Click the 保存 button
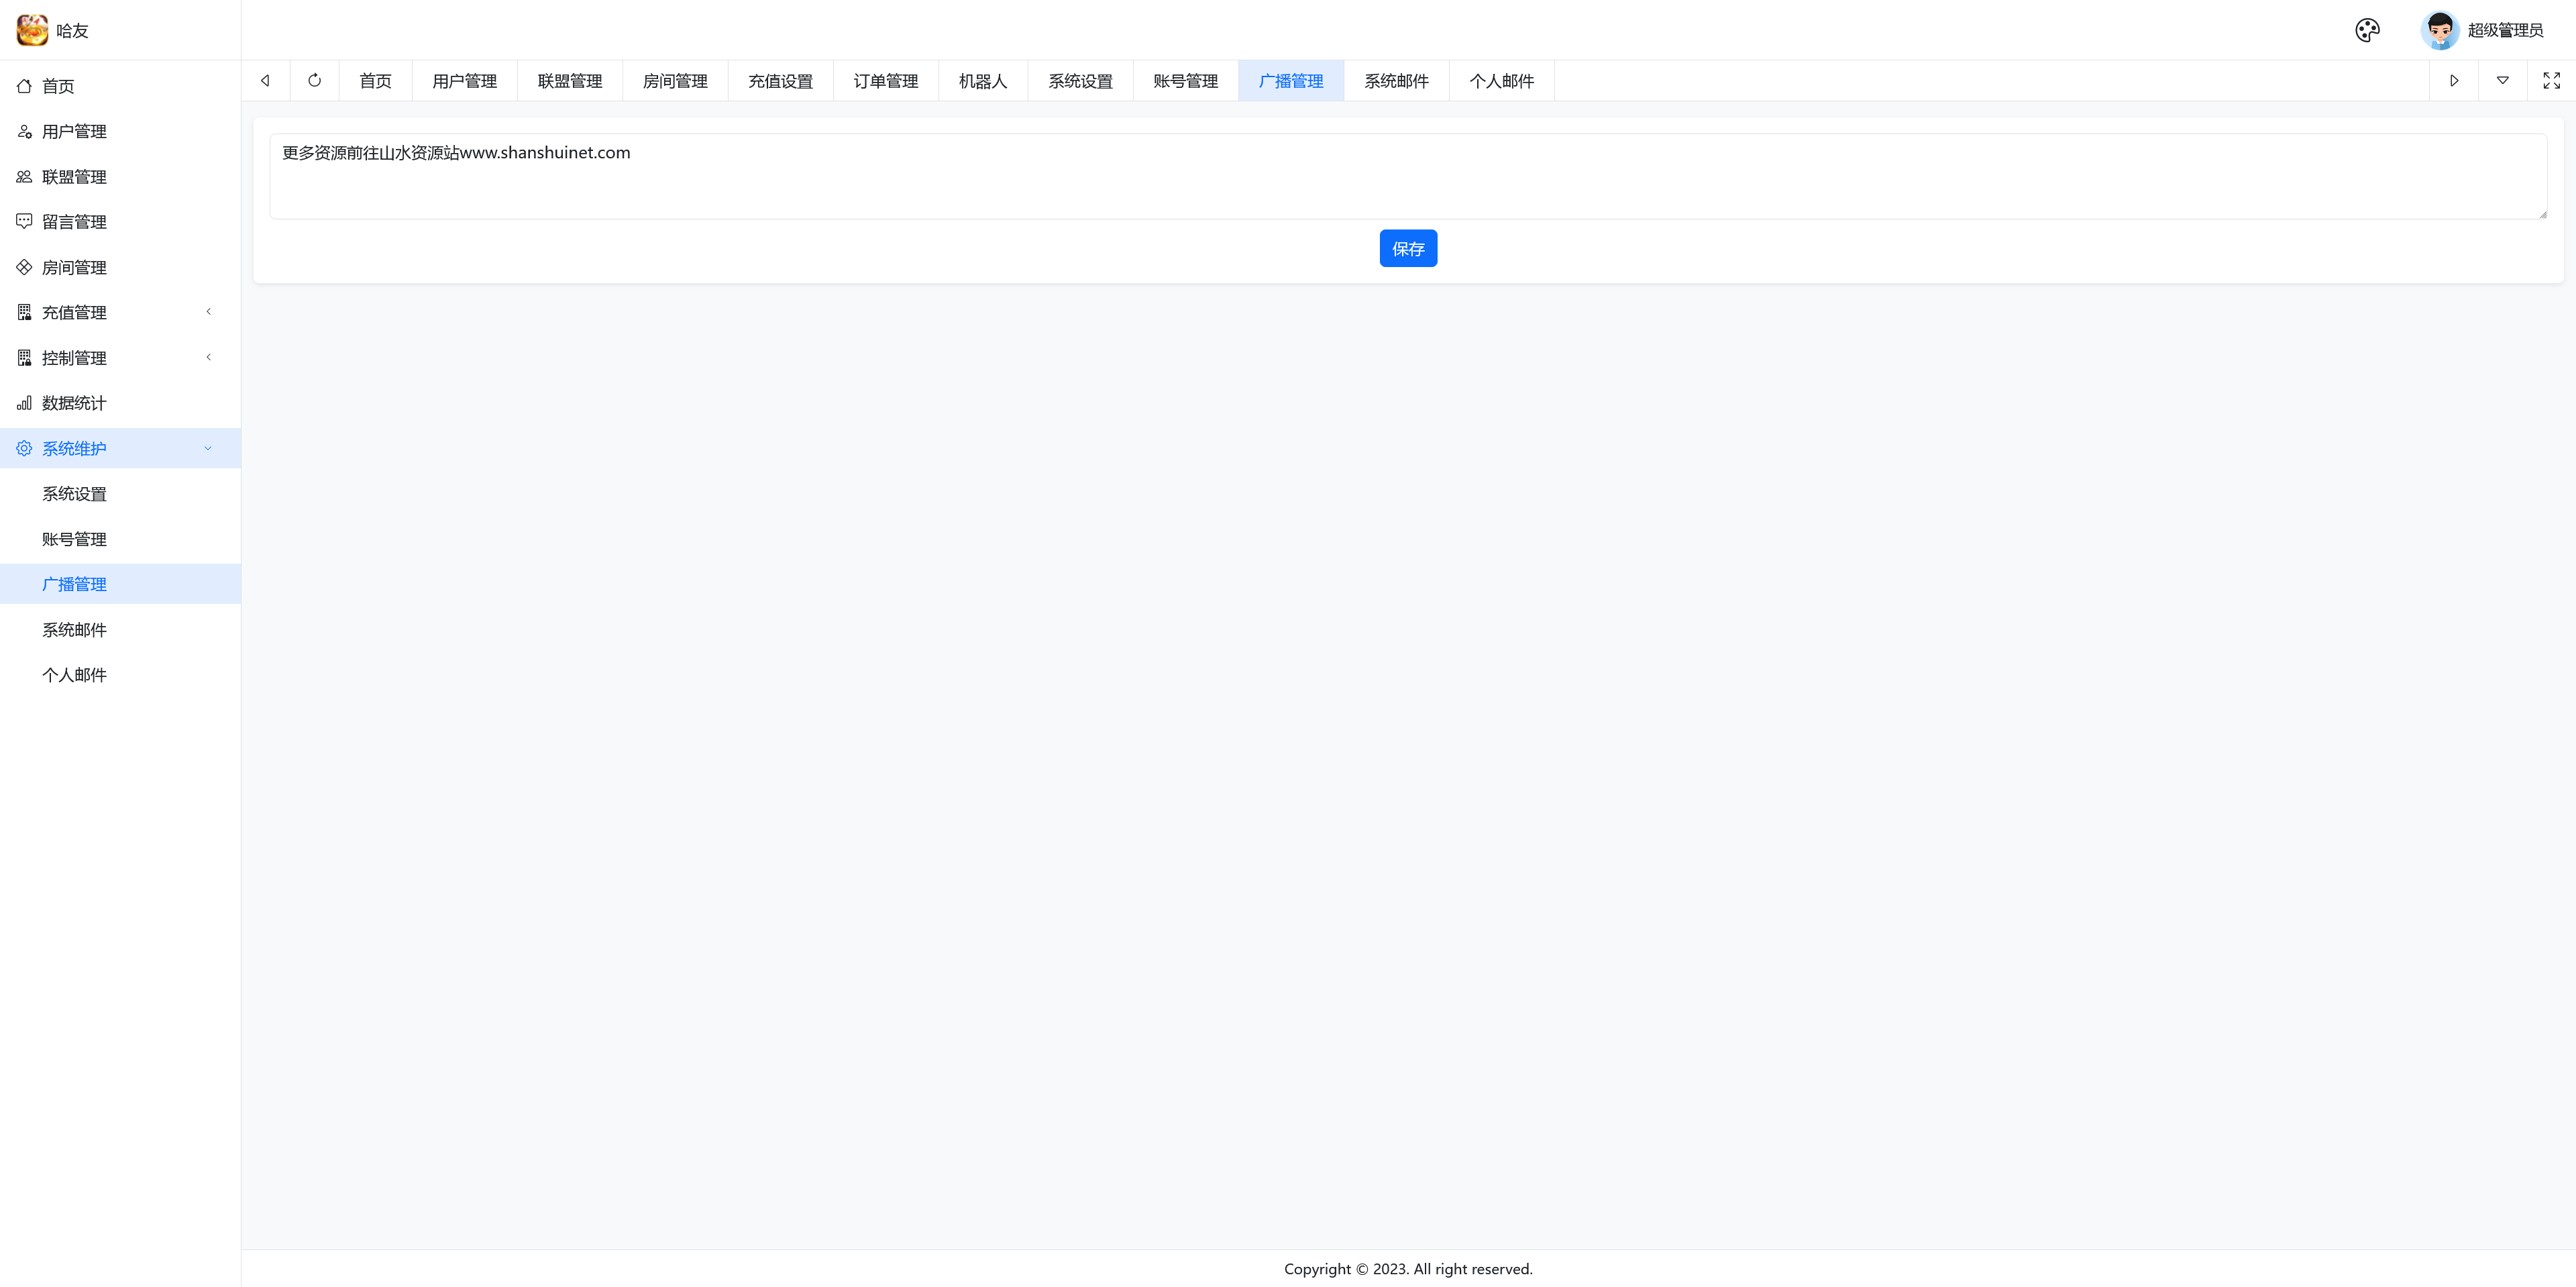The height and width of the screenshot is (1287, 2576). tap(1408, 249)
